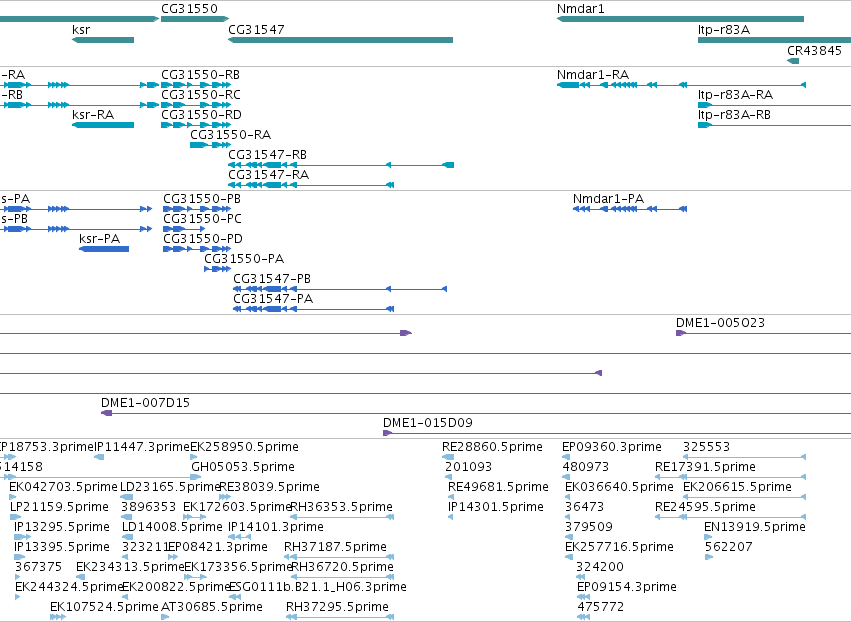Viewport: 851px width, 622px height.
Task: Select CDS CG31550-PD
Action: [x=197, y=249]
